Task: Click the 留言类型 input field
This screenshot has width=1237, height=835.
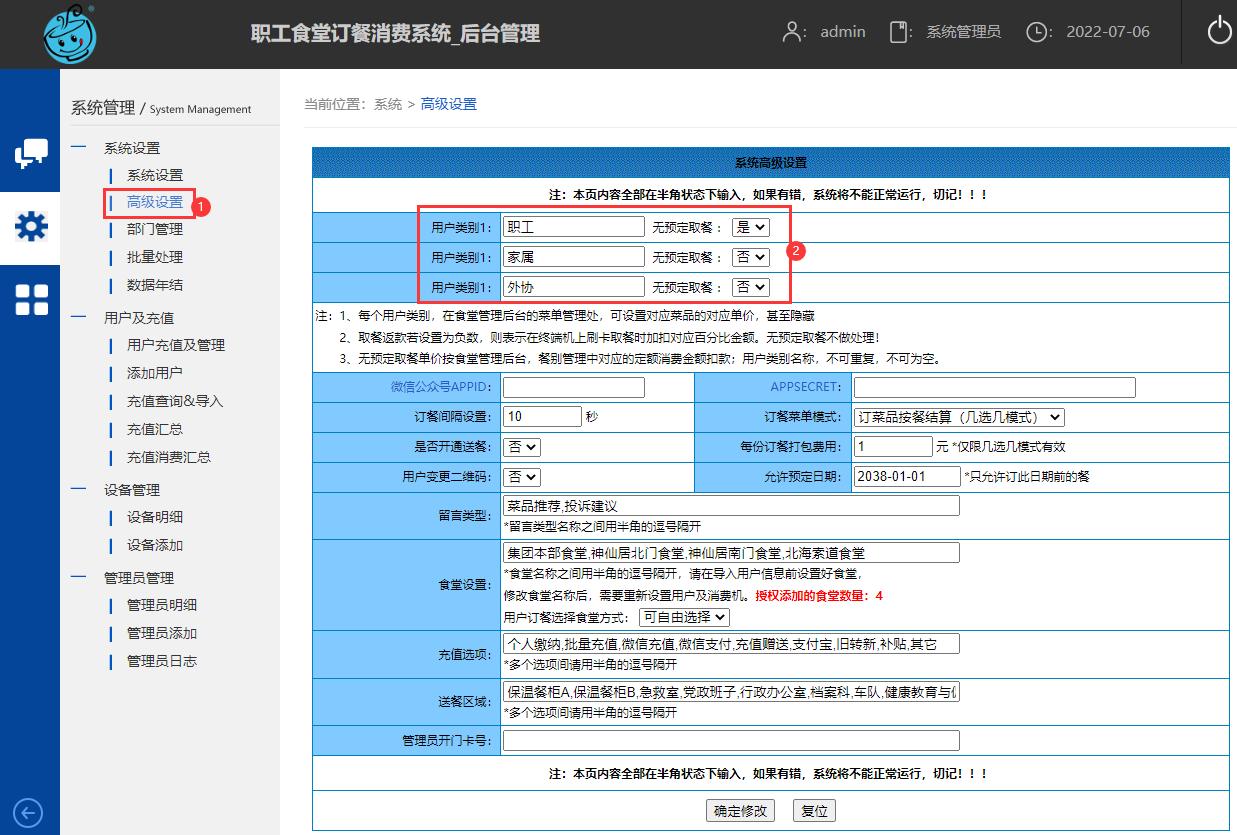Action: [731, 506]
